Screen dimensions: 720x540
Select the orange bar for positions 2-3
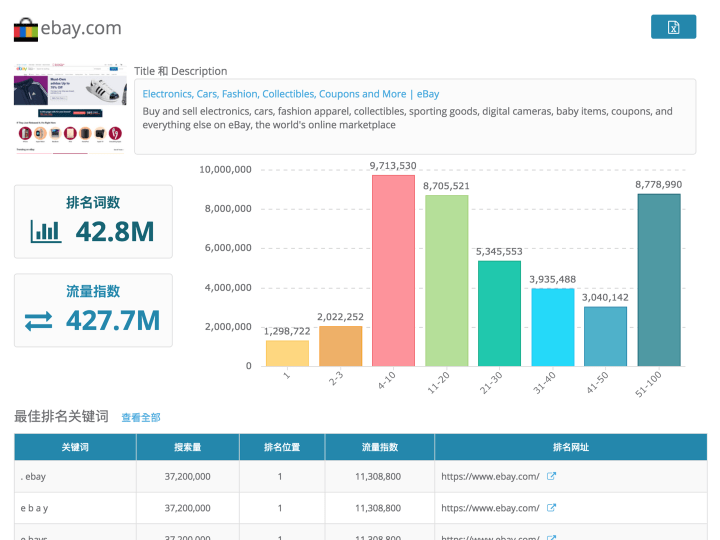(x=341, y=346)
